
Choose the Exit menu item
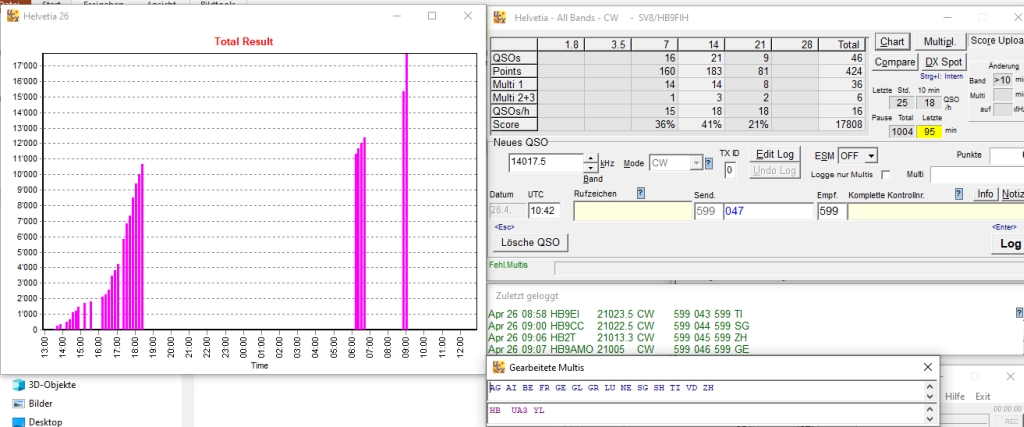[982, 396]
